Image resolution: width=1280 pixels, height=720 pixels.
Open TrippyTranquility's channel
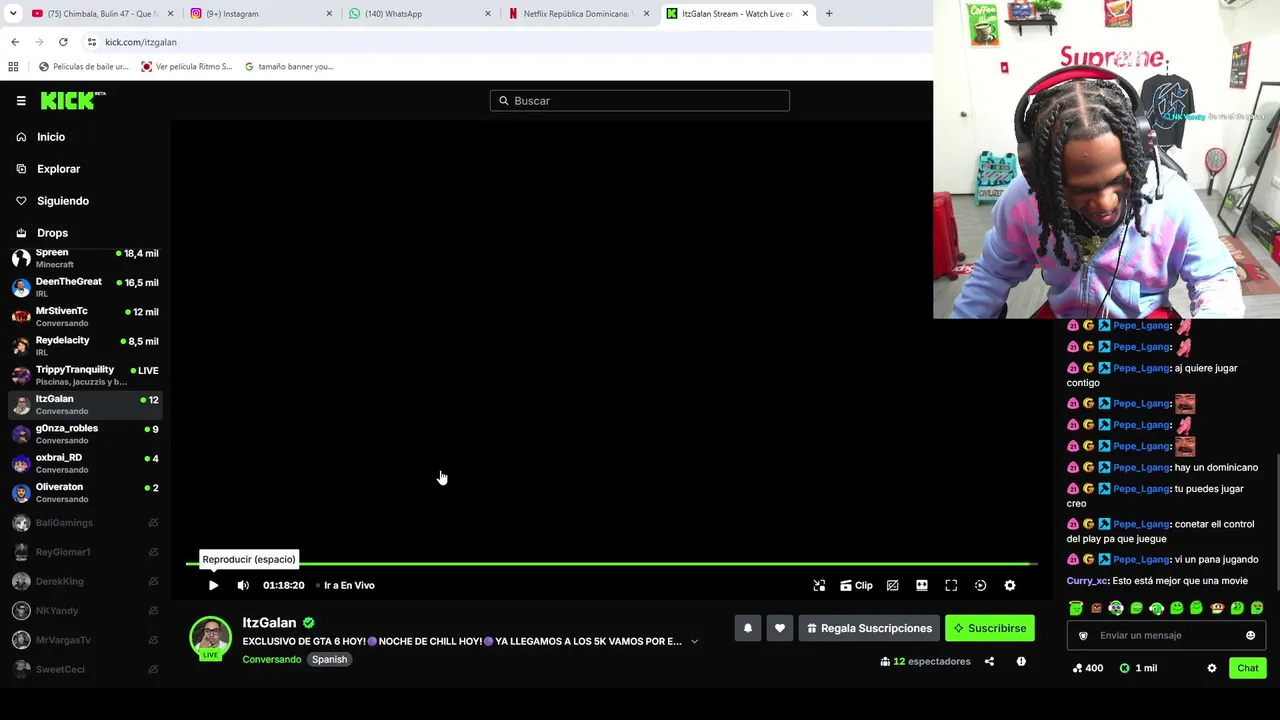click(x=85, y=375)
